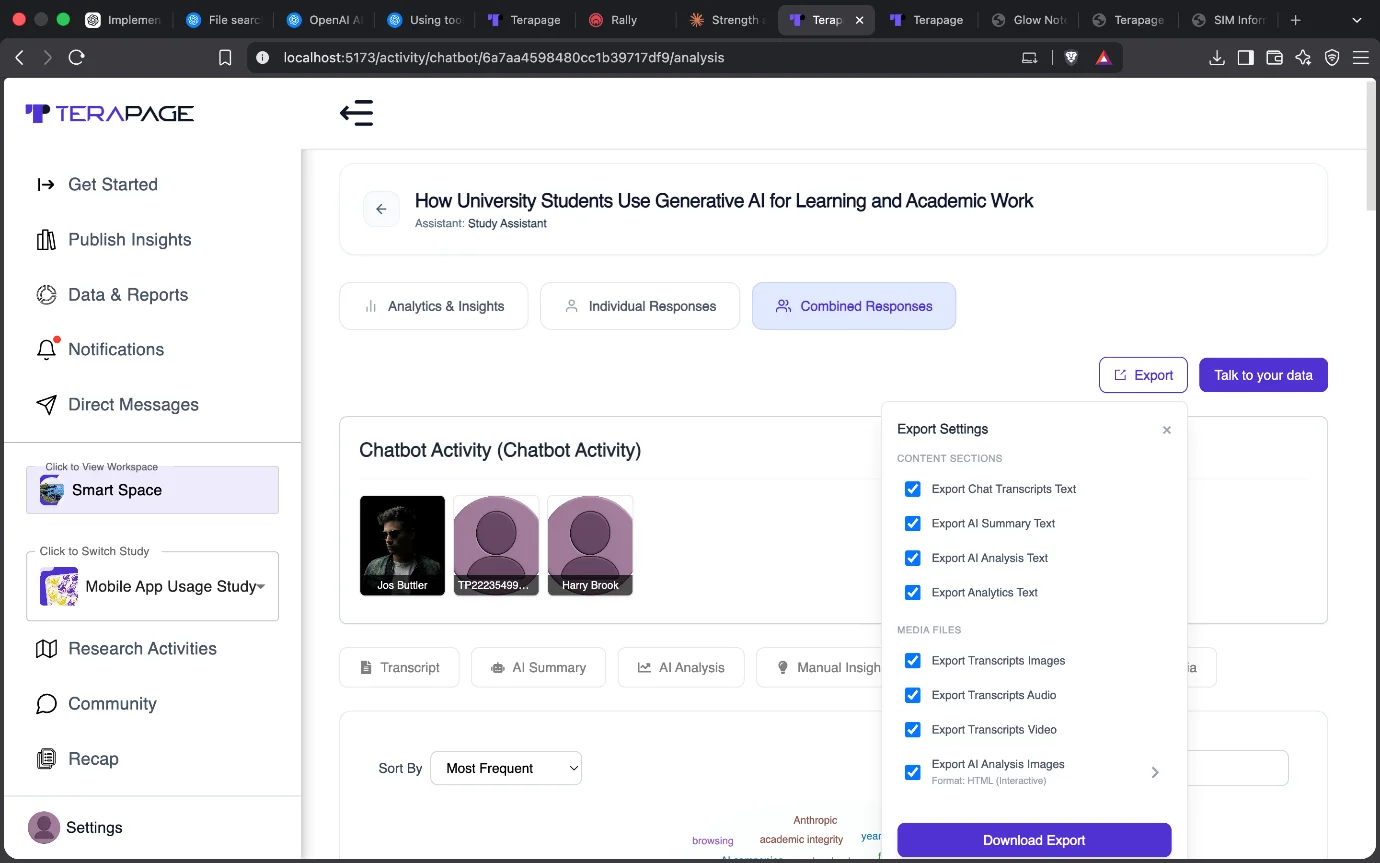Image resolution: width=1380 pixels, height=863 pixels.
Task: Toggle the browser sidebar panel icon
Action: tap(1246, 58)
